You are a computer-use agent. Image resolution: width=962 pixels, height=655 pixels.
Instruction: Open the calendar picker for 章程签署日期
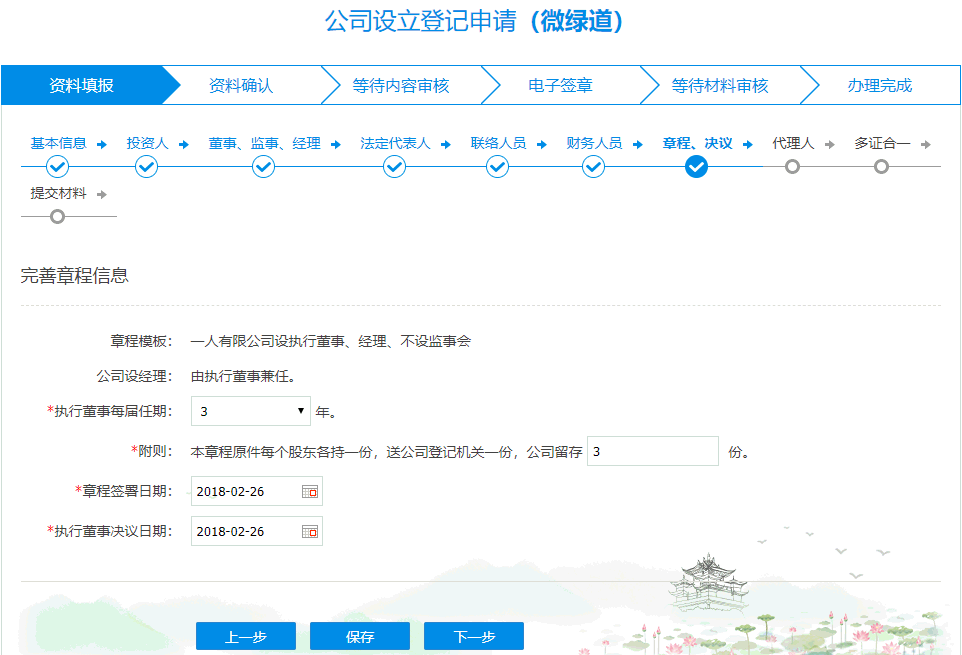coord(311,491)
